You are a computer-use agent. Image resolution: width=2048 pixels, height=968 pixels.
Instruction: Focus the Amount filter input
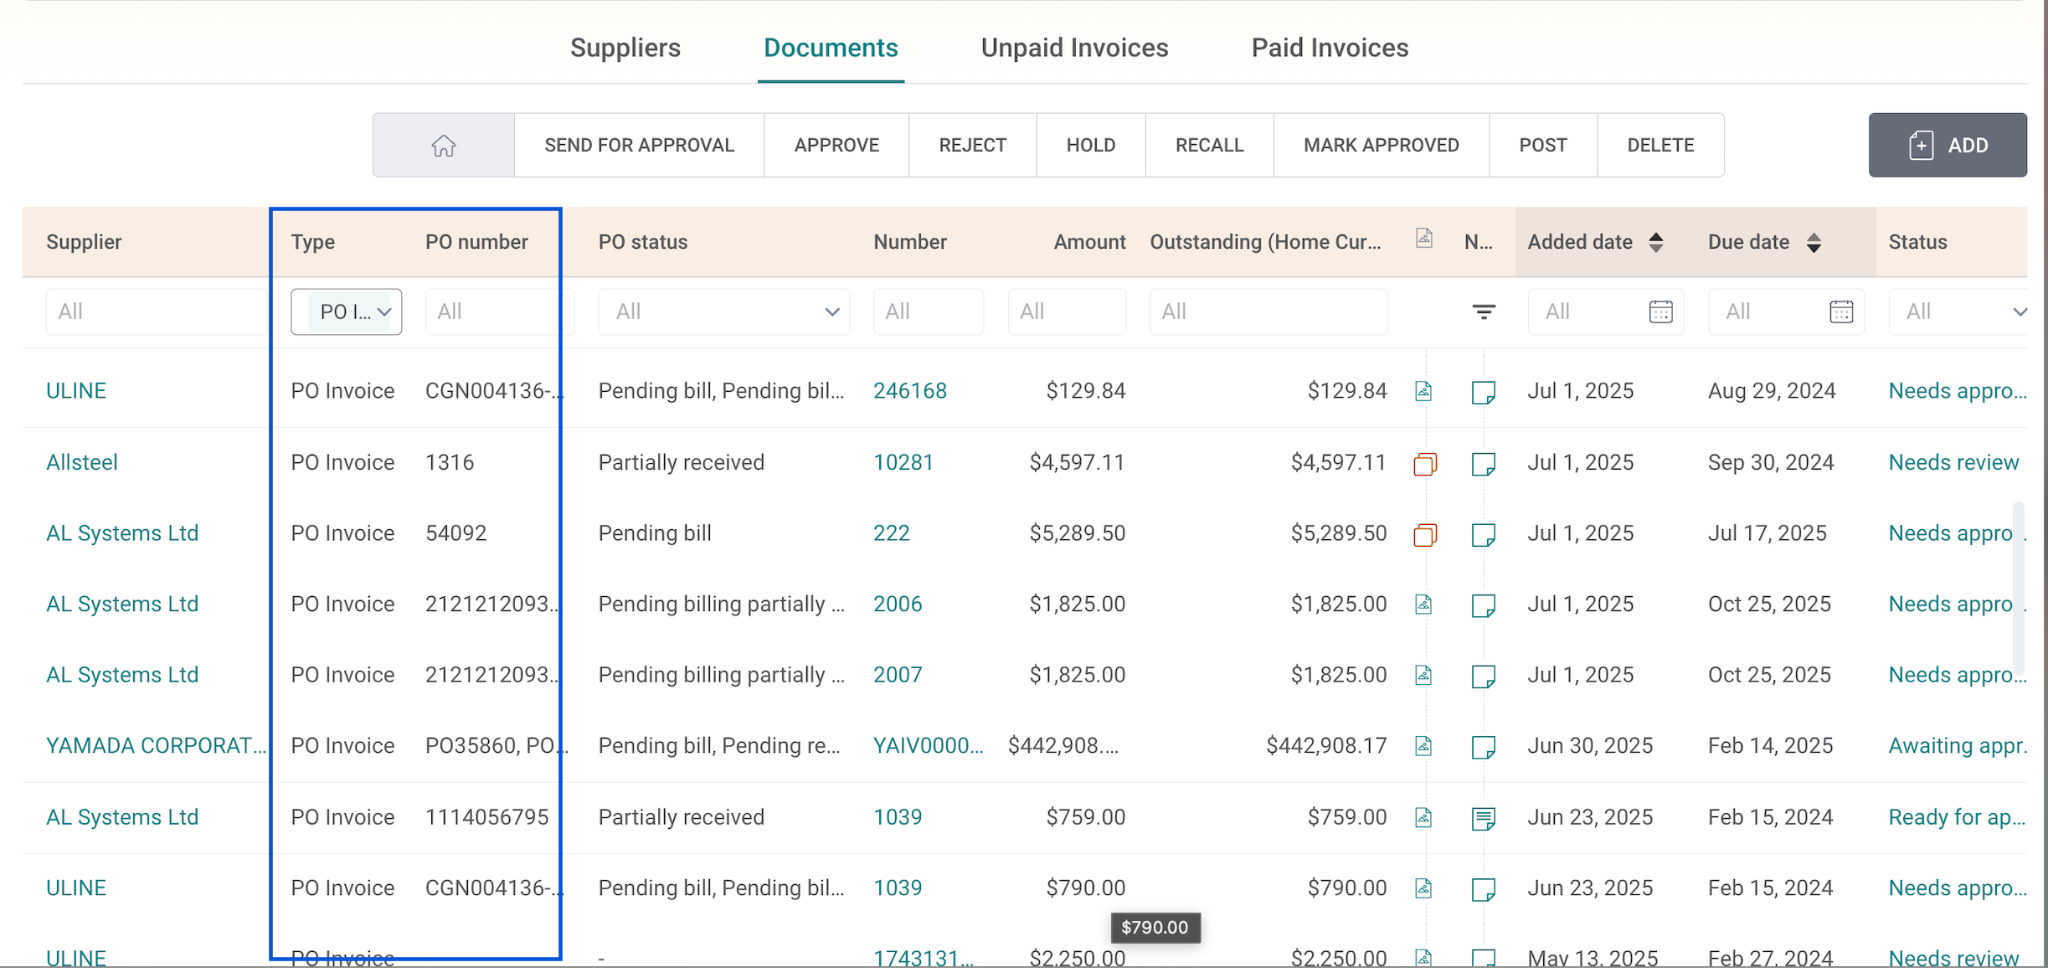pyautogui.click(x=1067, y=312)
